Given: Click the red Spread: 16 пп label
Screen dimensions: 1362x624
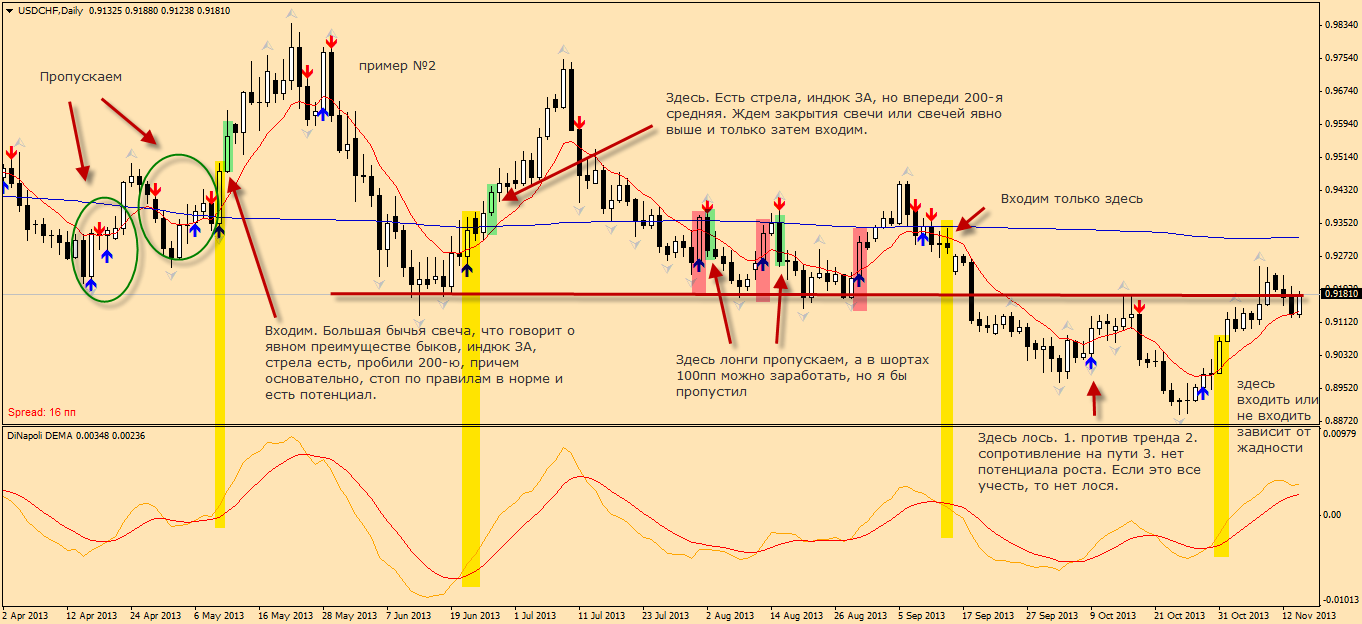Looking at the screenshot, I should [x=42, y=411].
